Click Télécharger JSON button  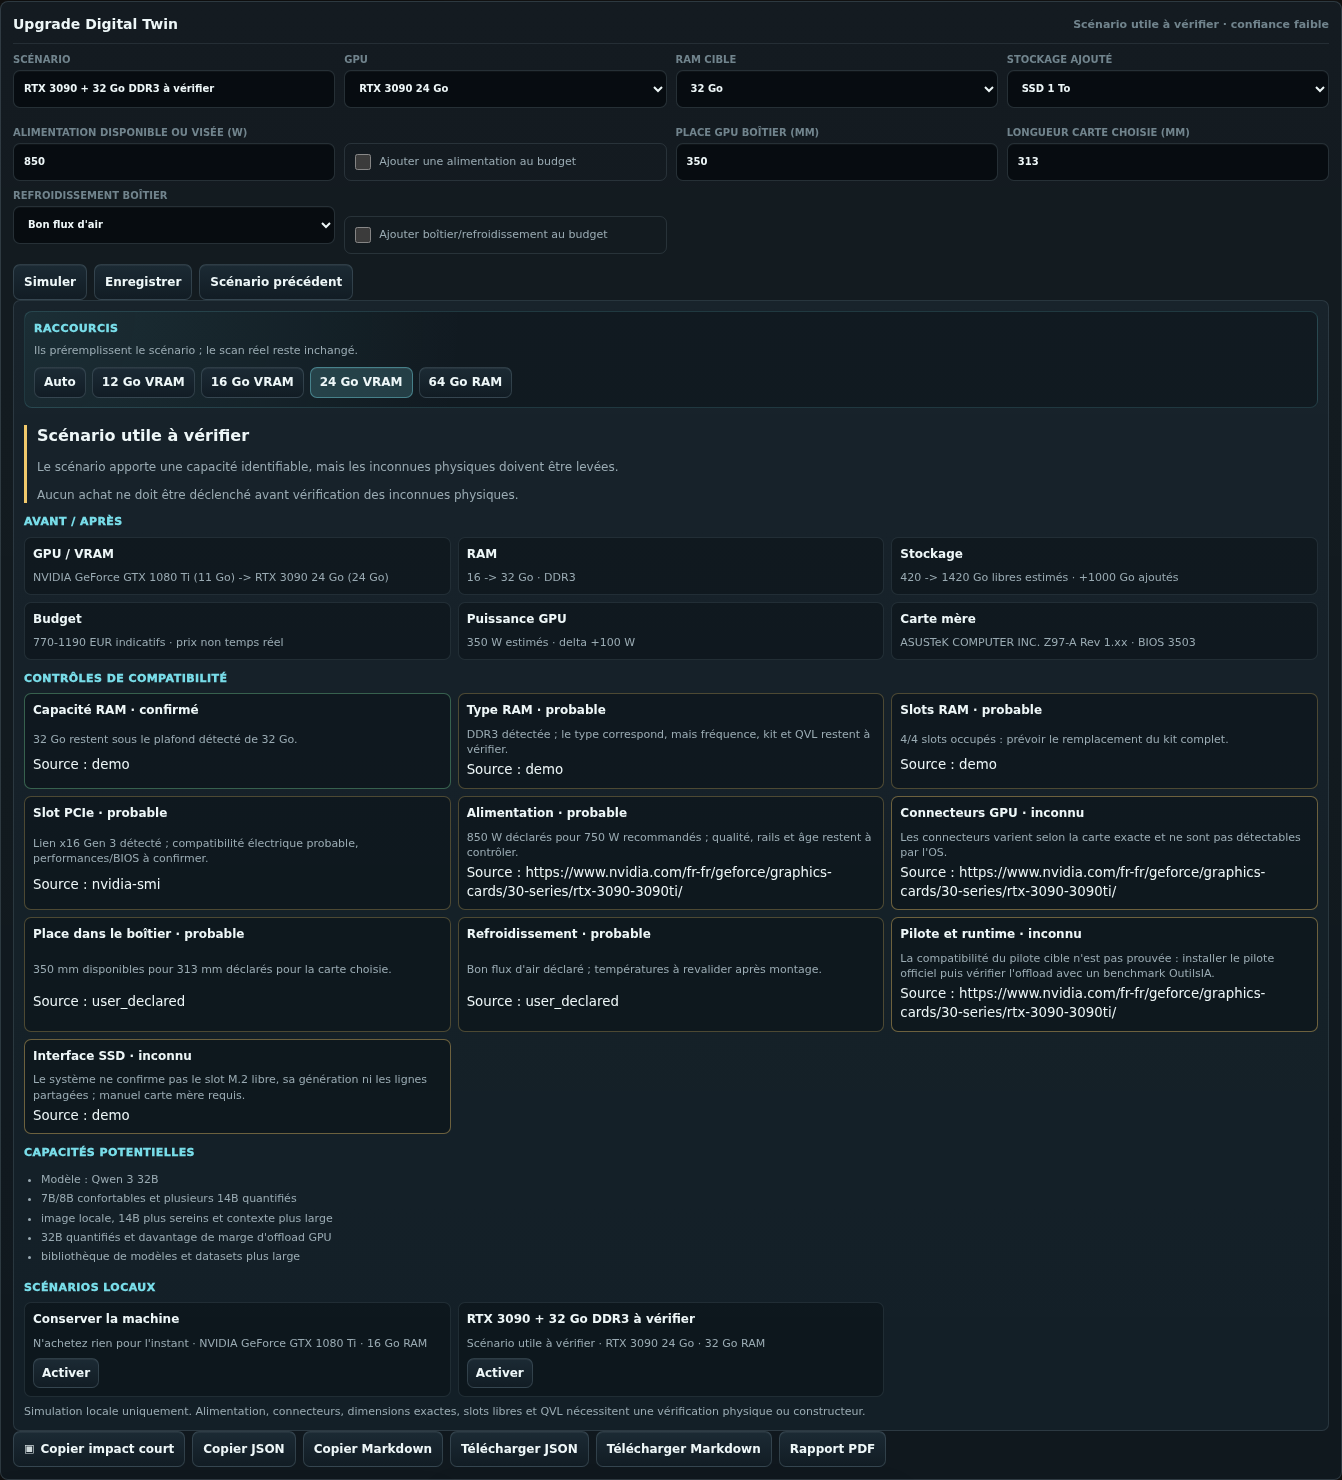point(519,1449)
